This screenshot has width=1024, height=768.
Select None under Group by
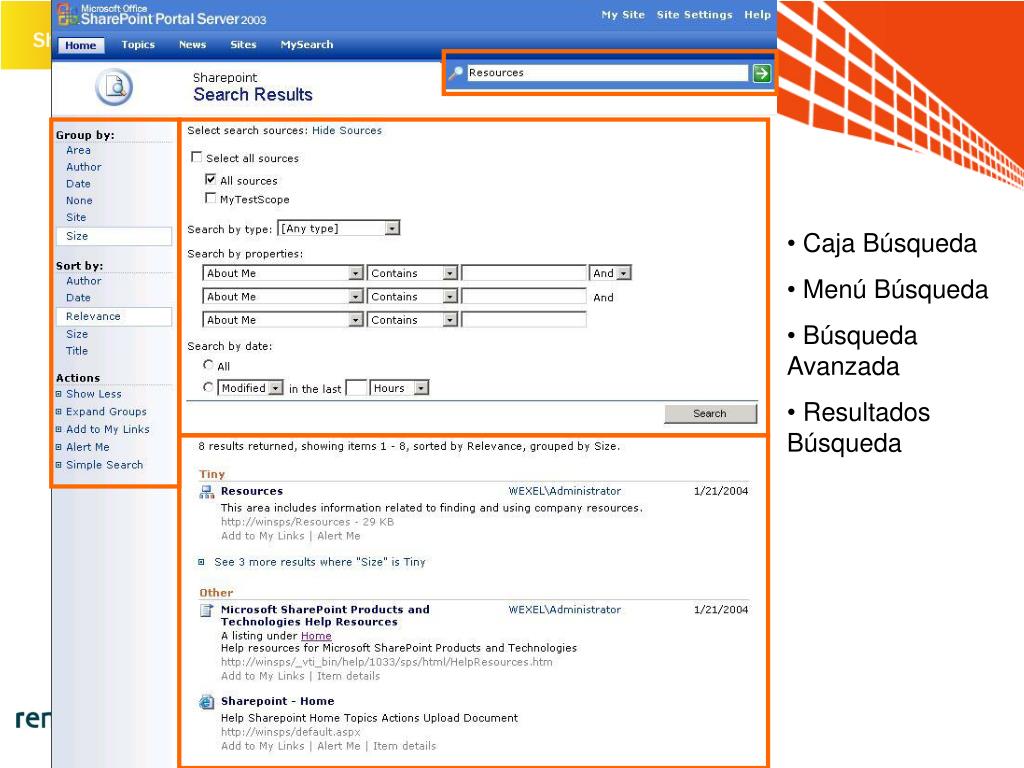(79, 201)
